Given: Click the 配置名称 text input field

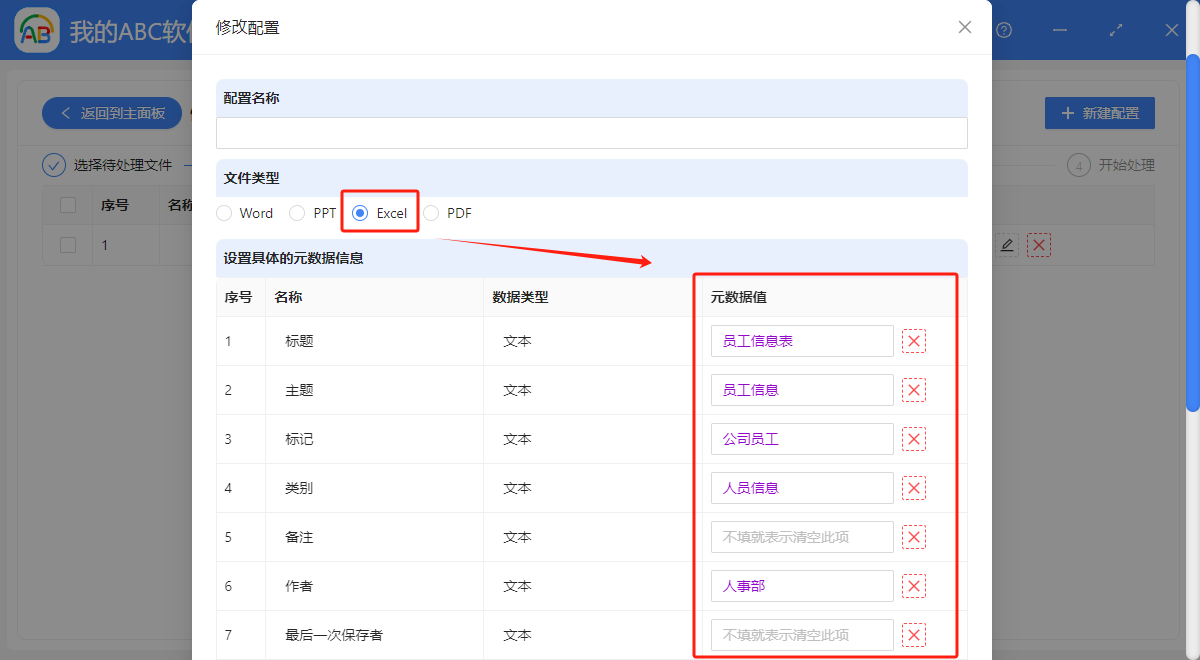Looking at the screenshot, I should [x=591, y=133].
